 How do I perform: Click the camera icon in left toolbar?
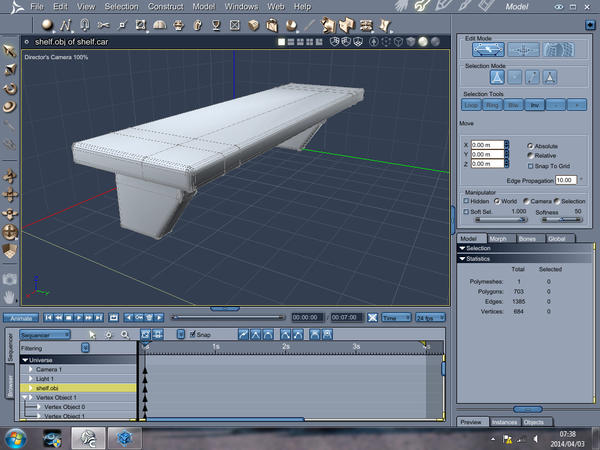click(9, 279)
